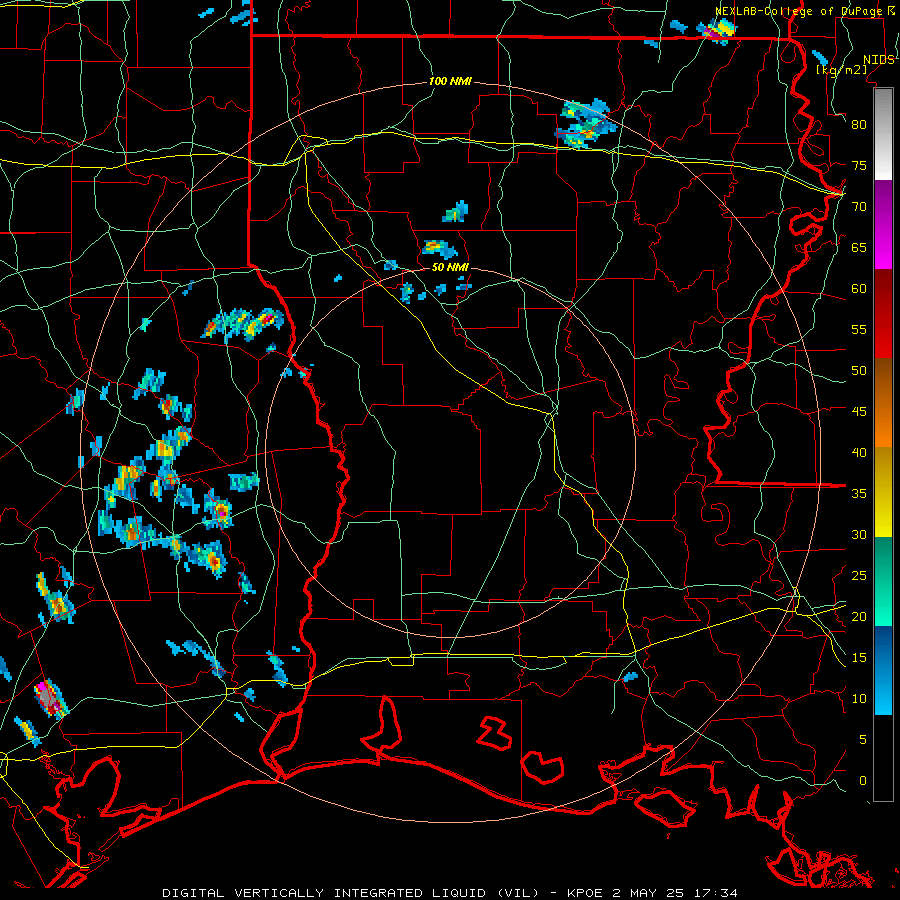This screenshot has height=900, width=900.
Task: Click the NIDS label above the color scale
Action: click(878, 60)
